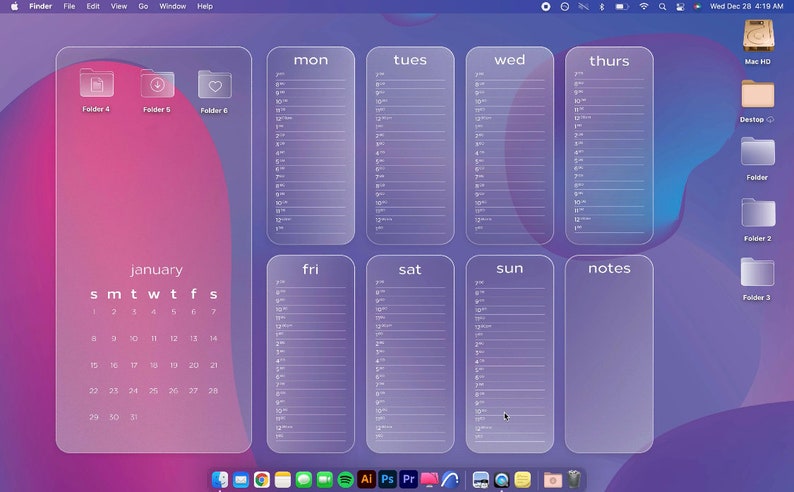The width and height of the screenshot is (794, 492).
Task: Open the blue arc app in Dock
Action: point(450,479)
